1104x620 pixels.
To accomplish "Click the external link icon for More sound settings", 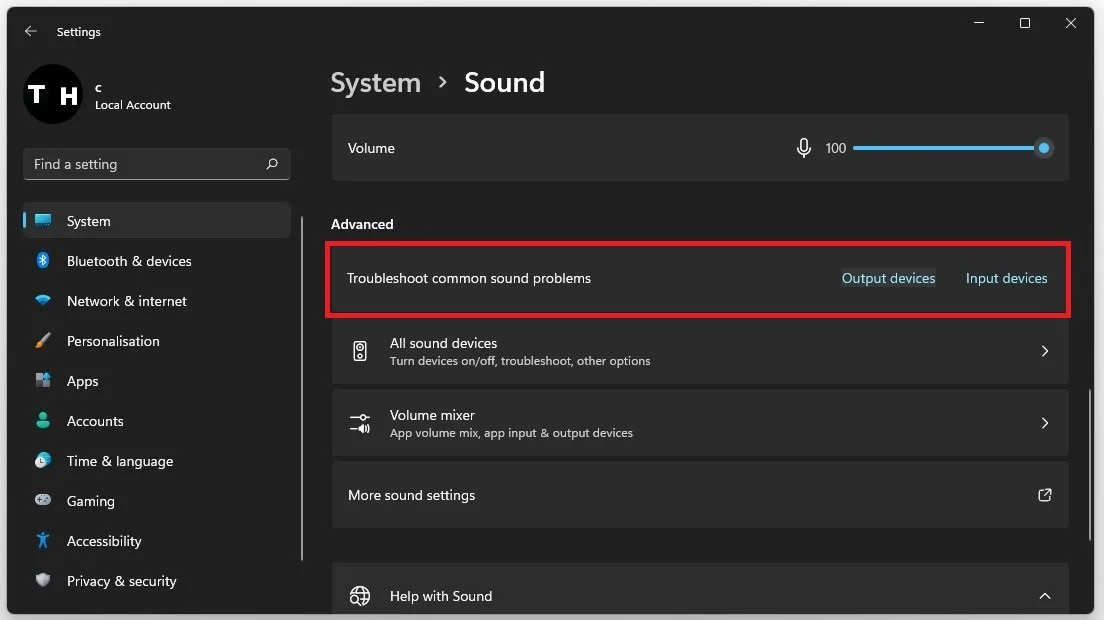I will pyautogui.click(x=1044, y=495).
